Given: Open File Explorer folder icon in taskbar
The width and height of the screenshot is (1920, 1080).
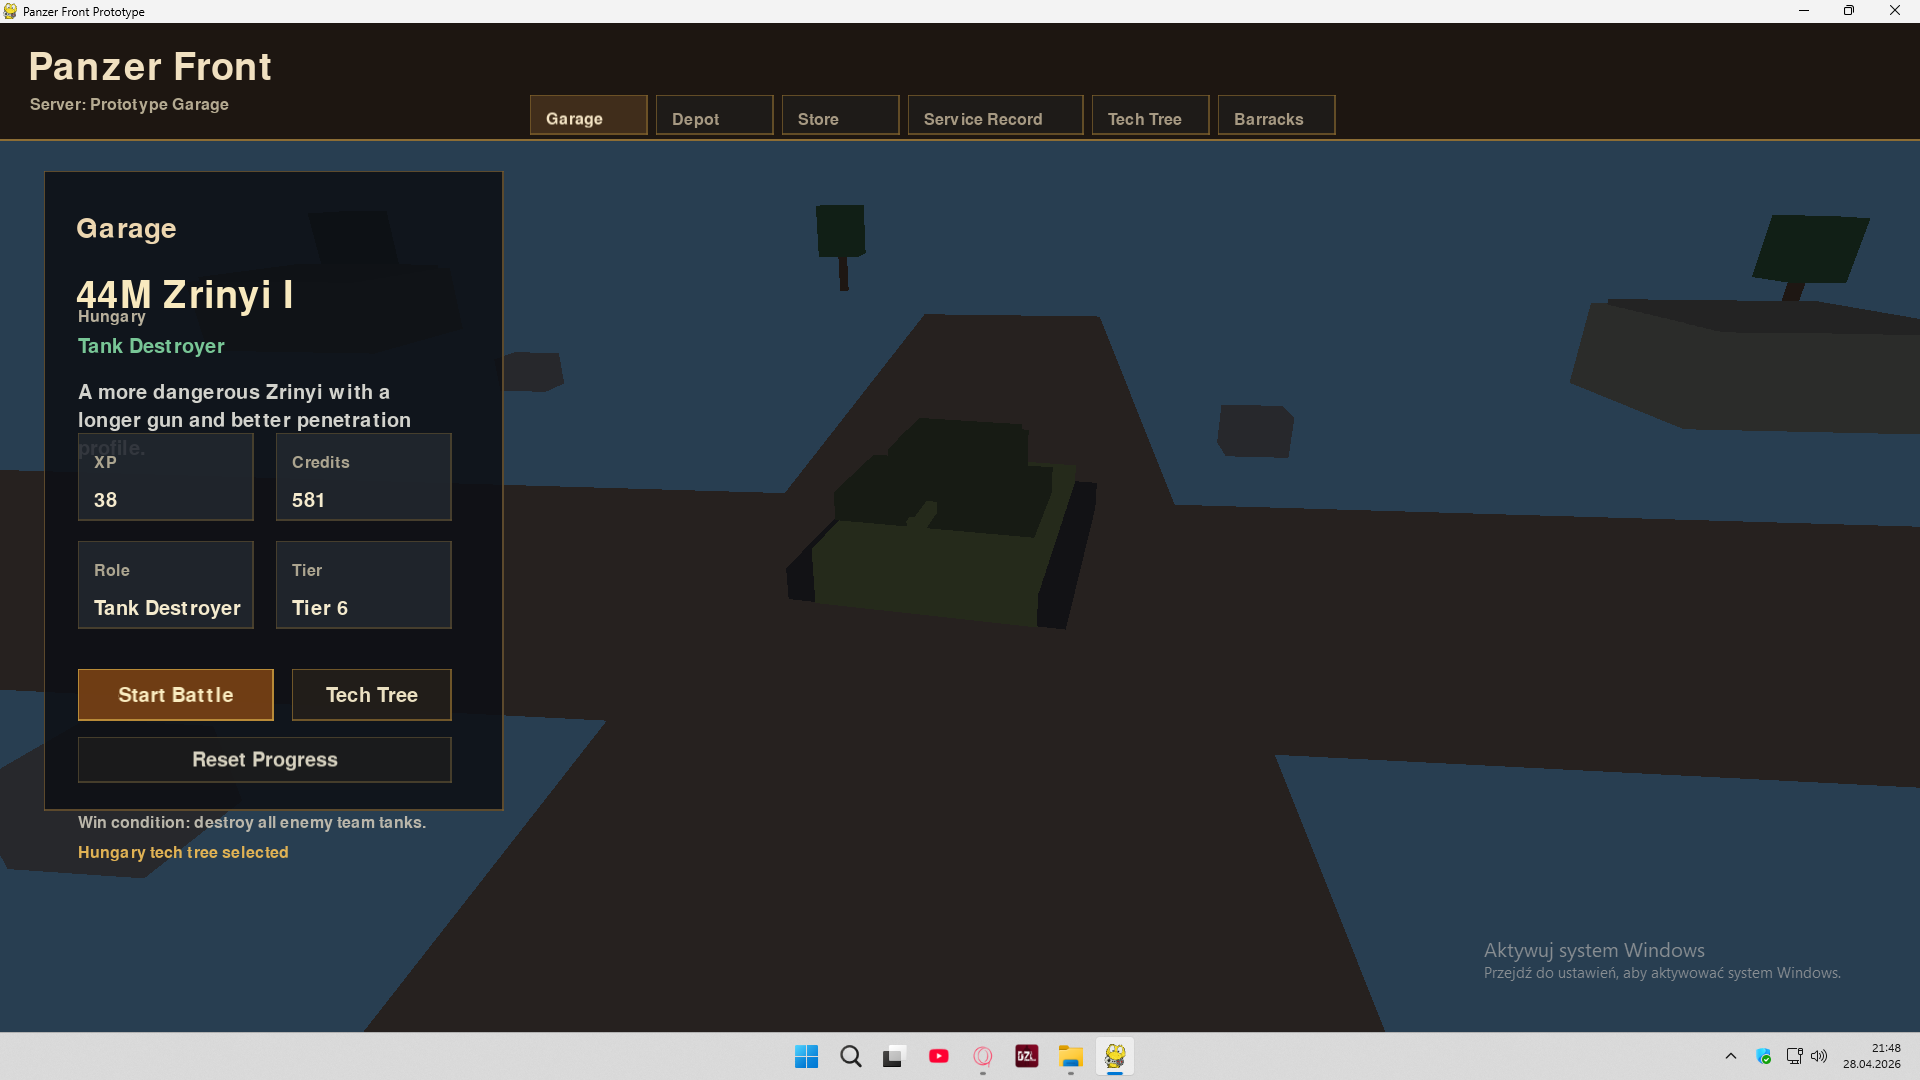Looking at the screenshot, I should (x=1070, y=1056).
